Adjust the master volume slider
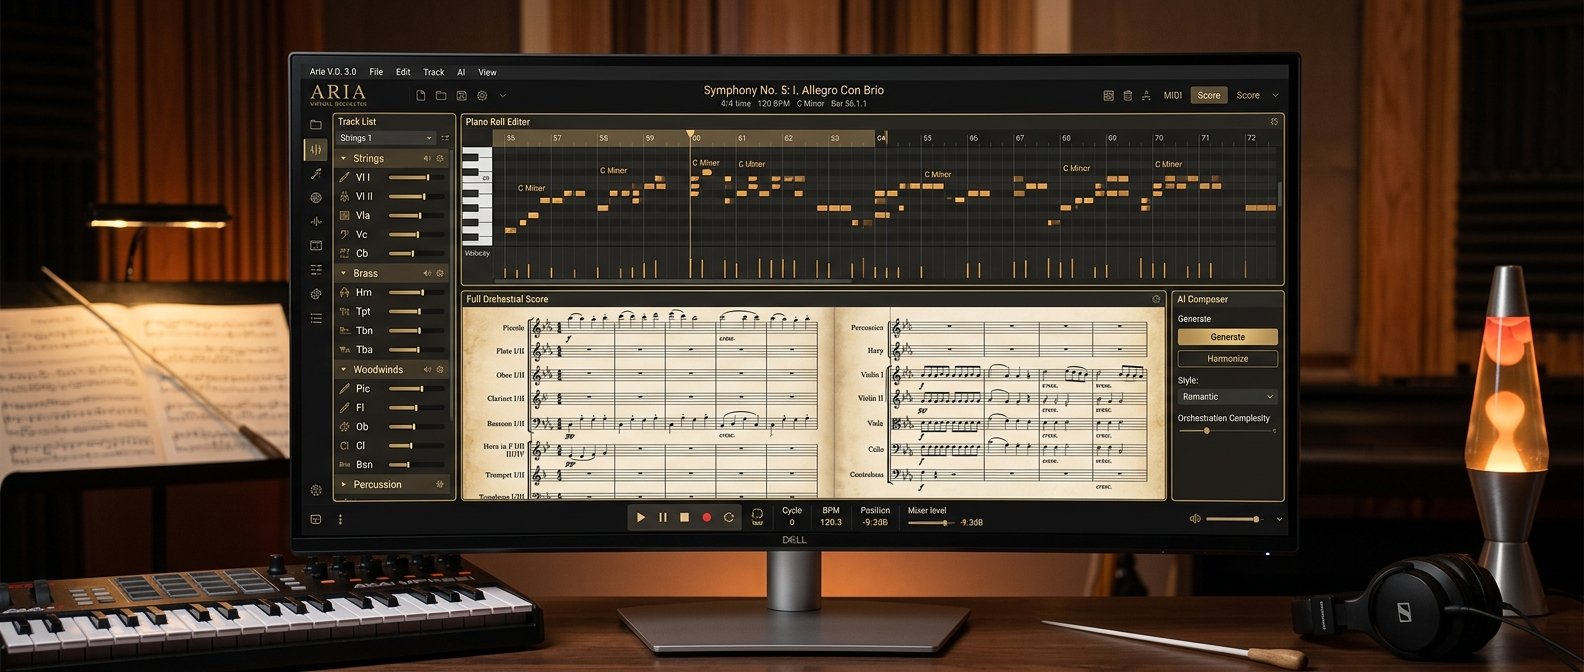Viewport: 1584px width, 672px height. coord(1235,519)
